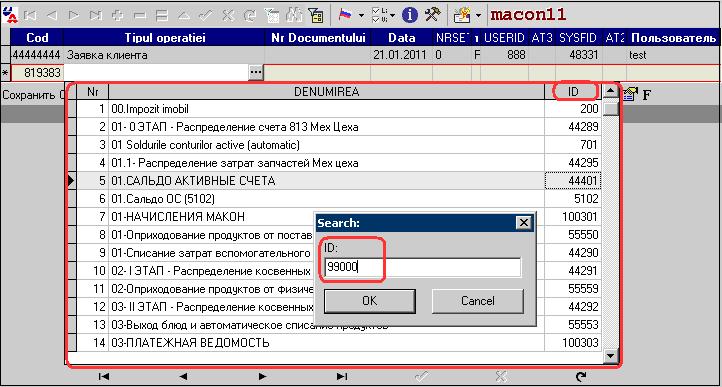The image size is (722, 387).
Task: Click the filter funnel toolbar icon
Action: (x=315, y=15)
